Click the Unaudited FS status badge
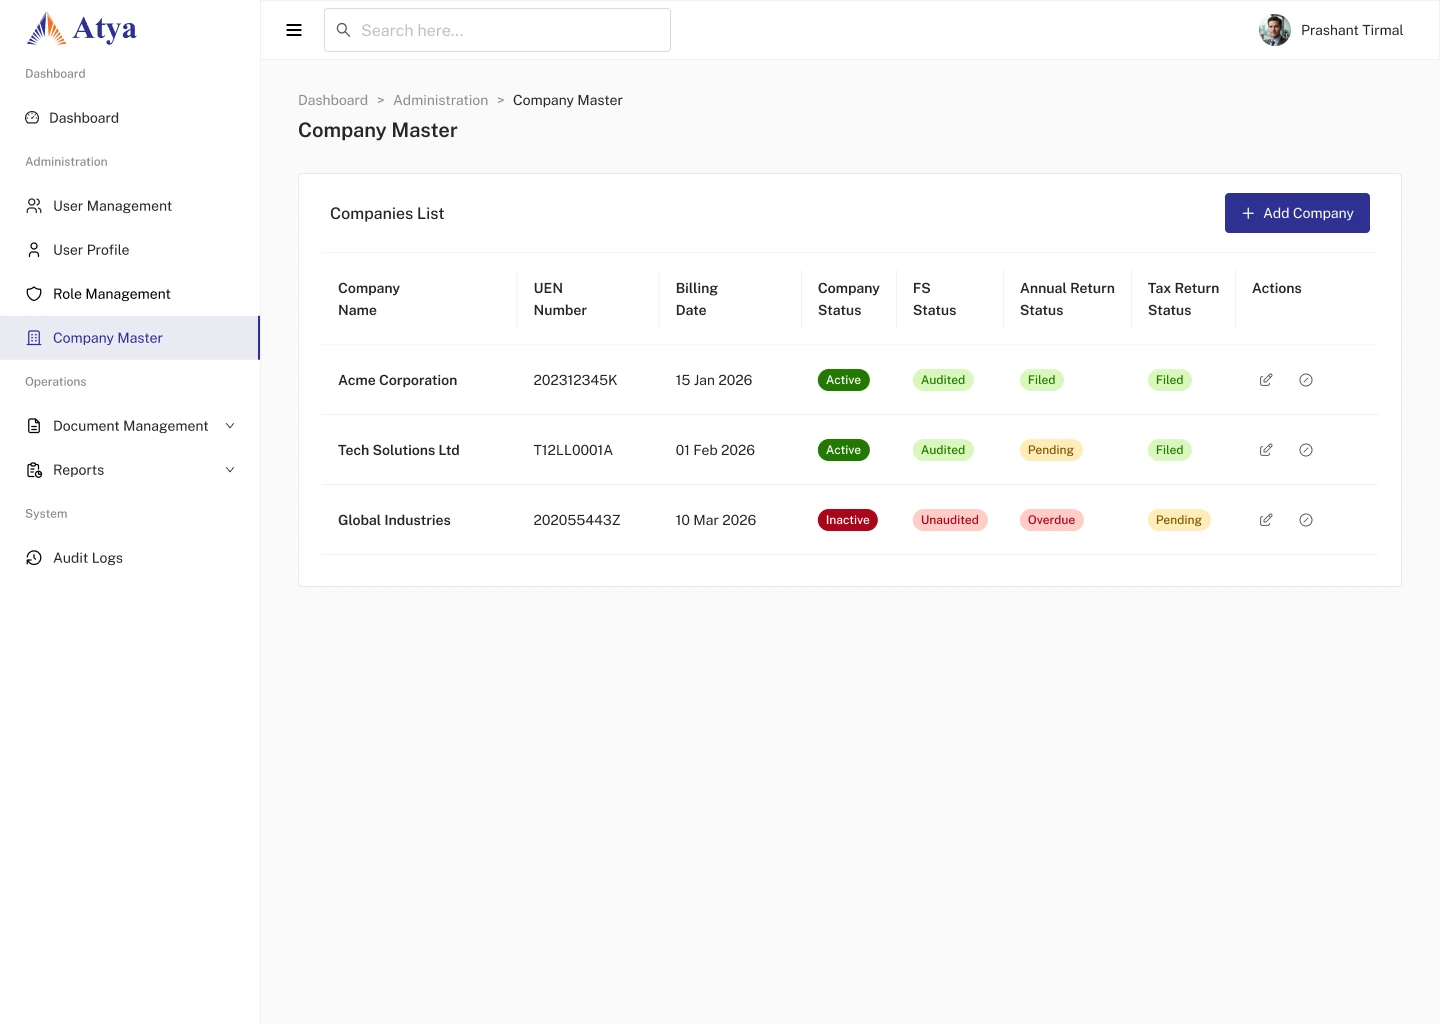 pyautogui.click(x=950, y=520)
